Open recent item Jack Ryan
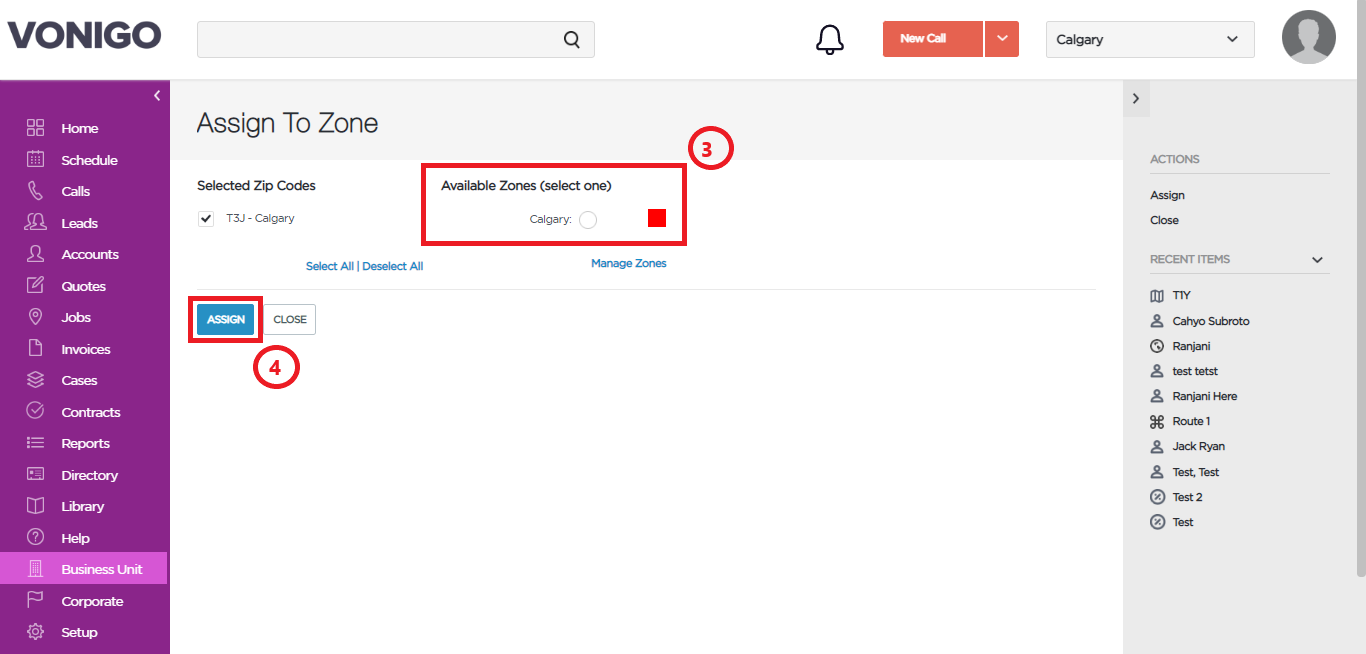Viewport: 1366px width, 654px height. (1199, 446)
